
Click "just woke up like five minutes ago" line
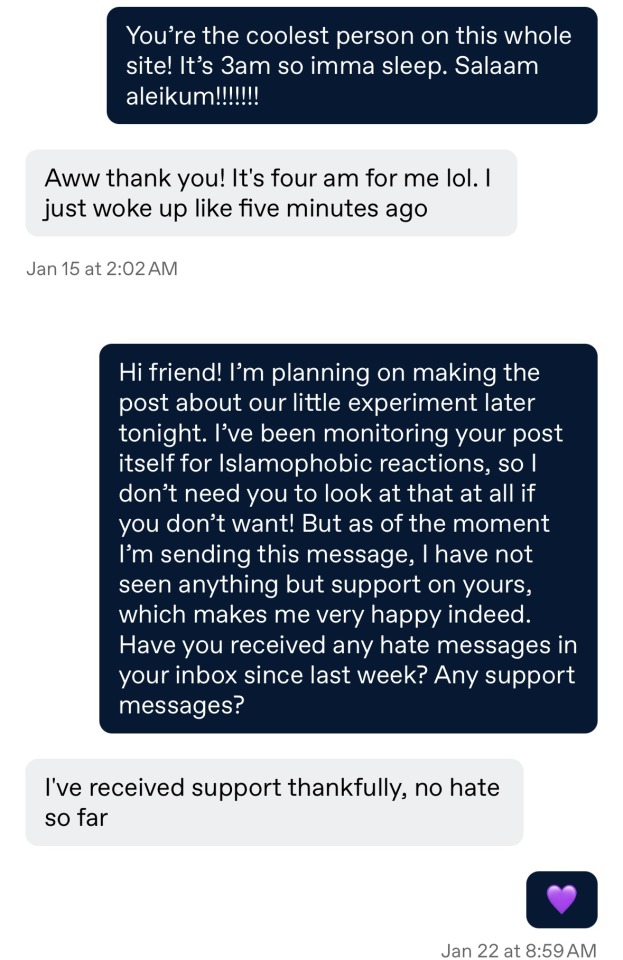[236, 209]
